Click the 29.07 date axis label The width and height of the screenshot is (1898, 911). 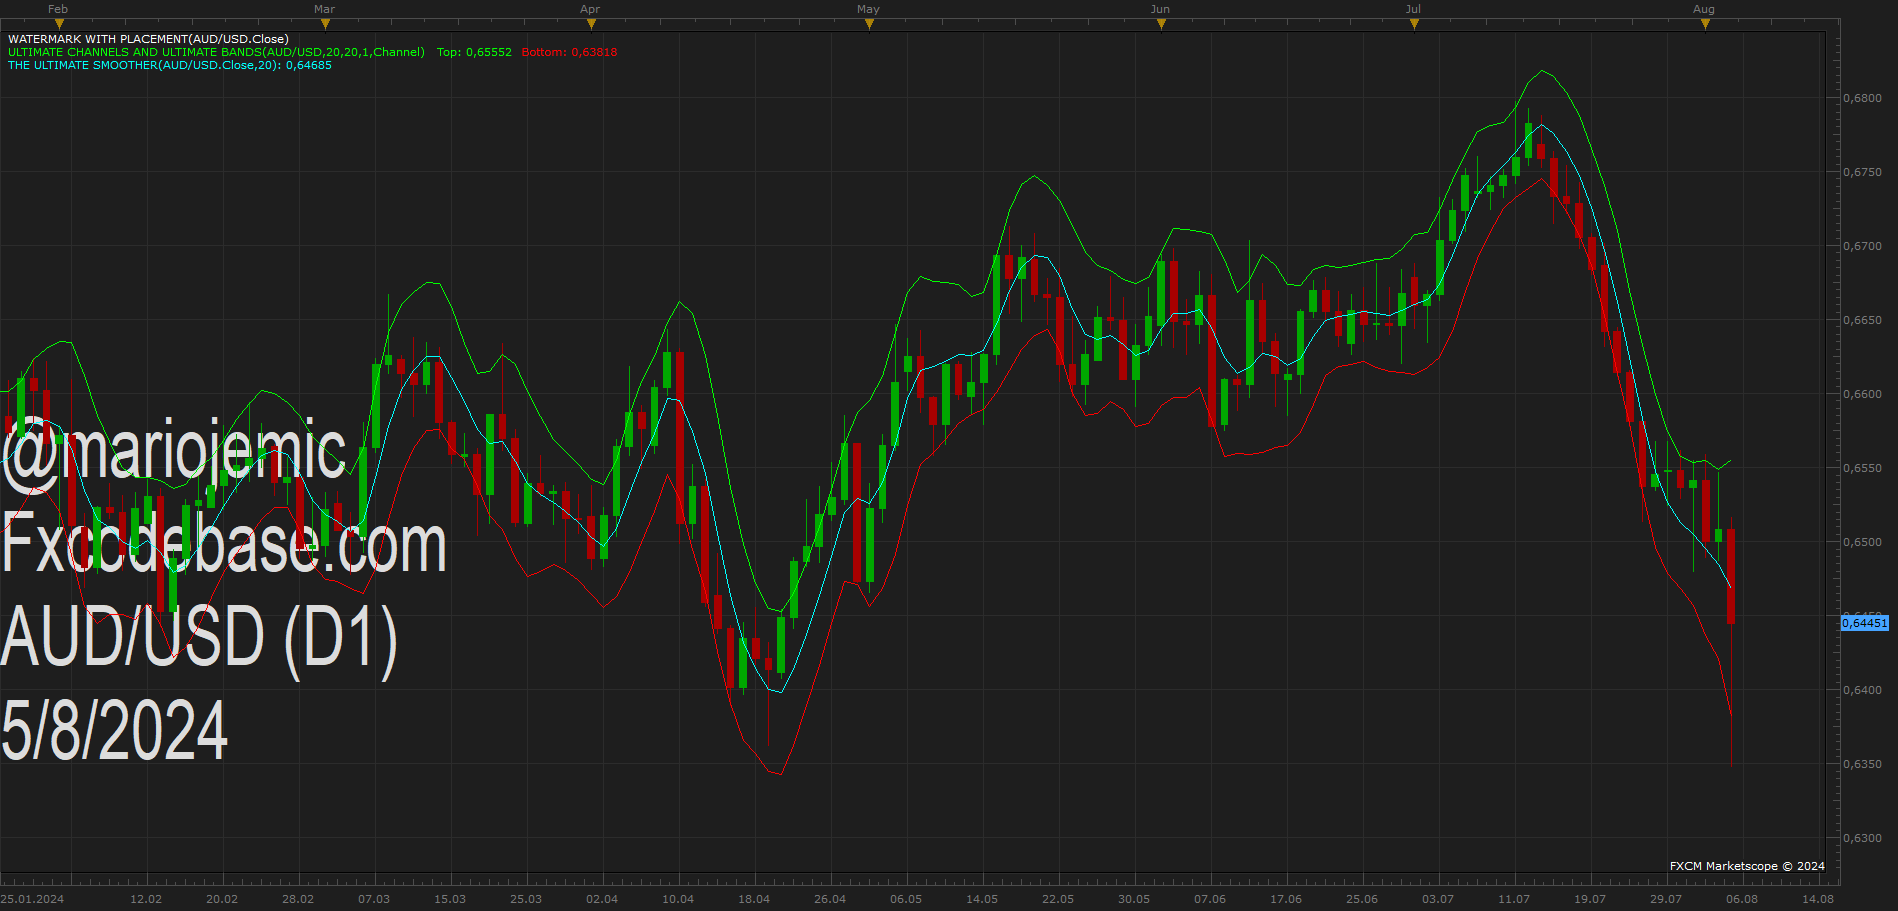1666,899
